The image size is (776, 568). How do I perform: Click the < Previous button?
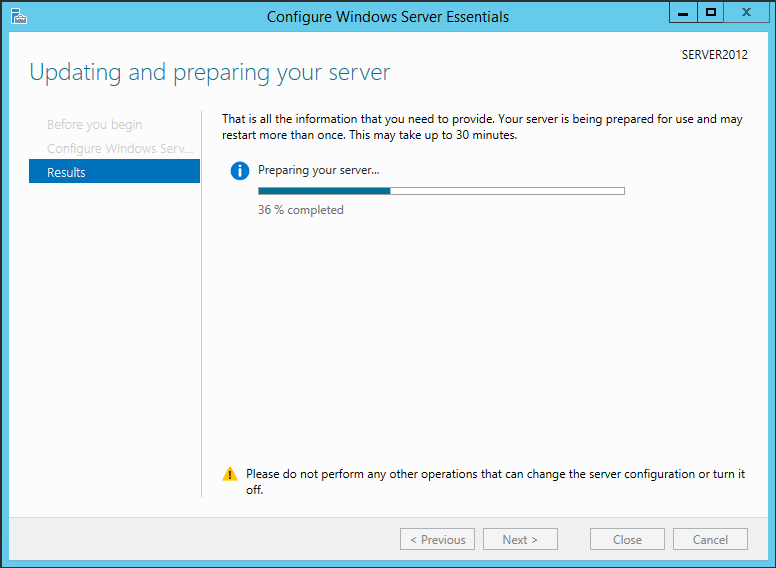point(437,539)
